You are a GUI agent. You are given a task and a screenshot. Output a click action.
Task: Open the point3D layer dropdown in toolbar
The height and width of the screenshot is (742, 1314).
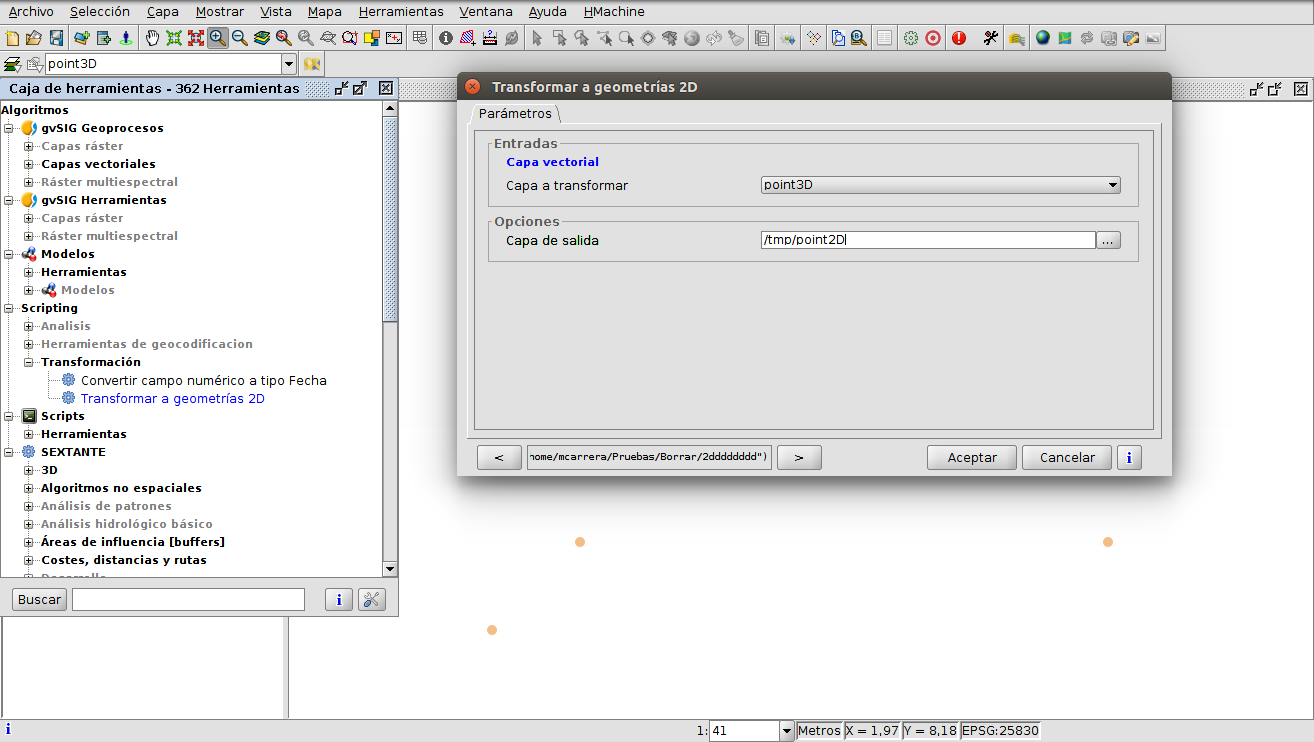point(289,64)
